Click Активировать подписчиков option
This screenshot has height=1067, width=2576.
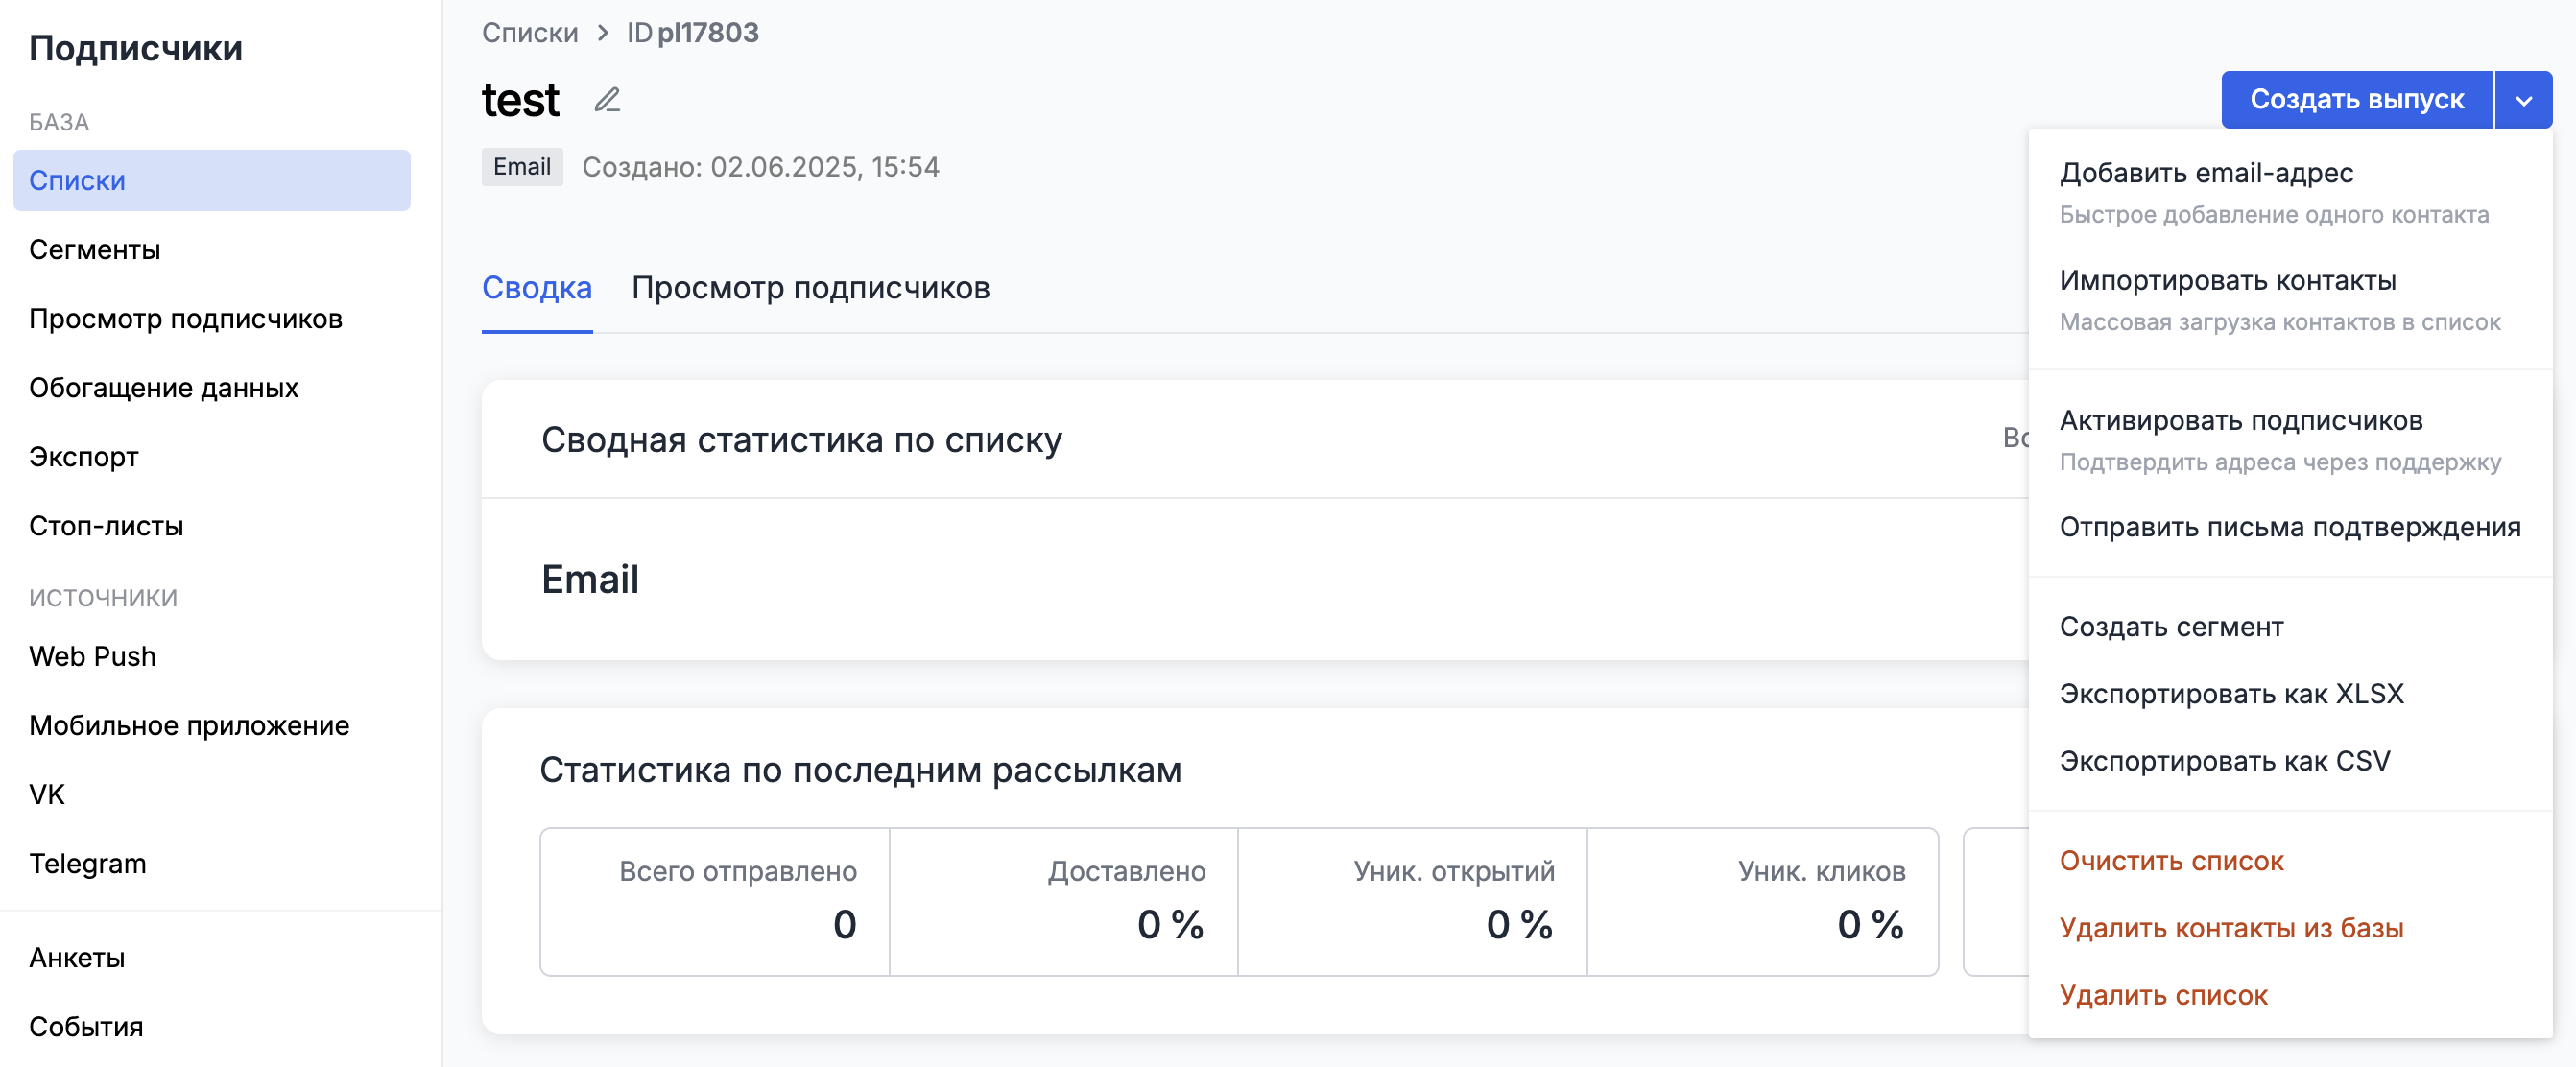coord(2240,421)
